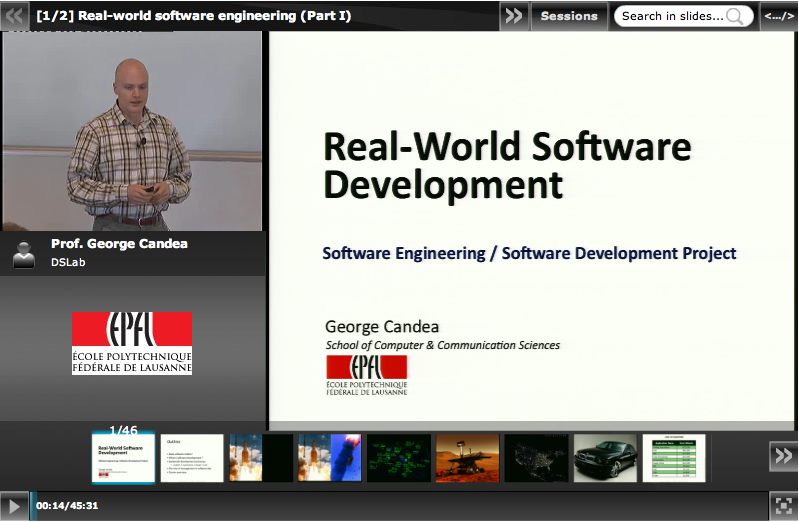The height and width of the screenshot is (522, 799).
Task: Go to the previous session part
Action: pyautogui.click(x=14, y=16)
